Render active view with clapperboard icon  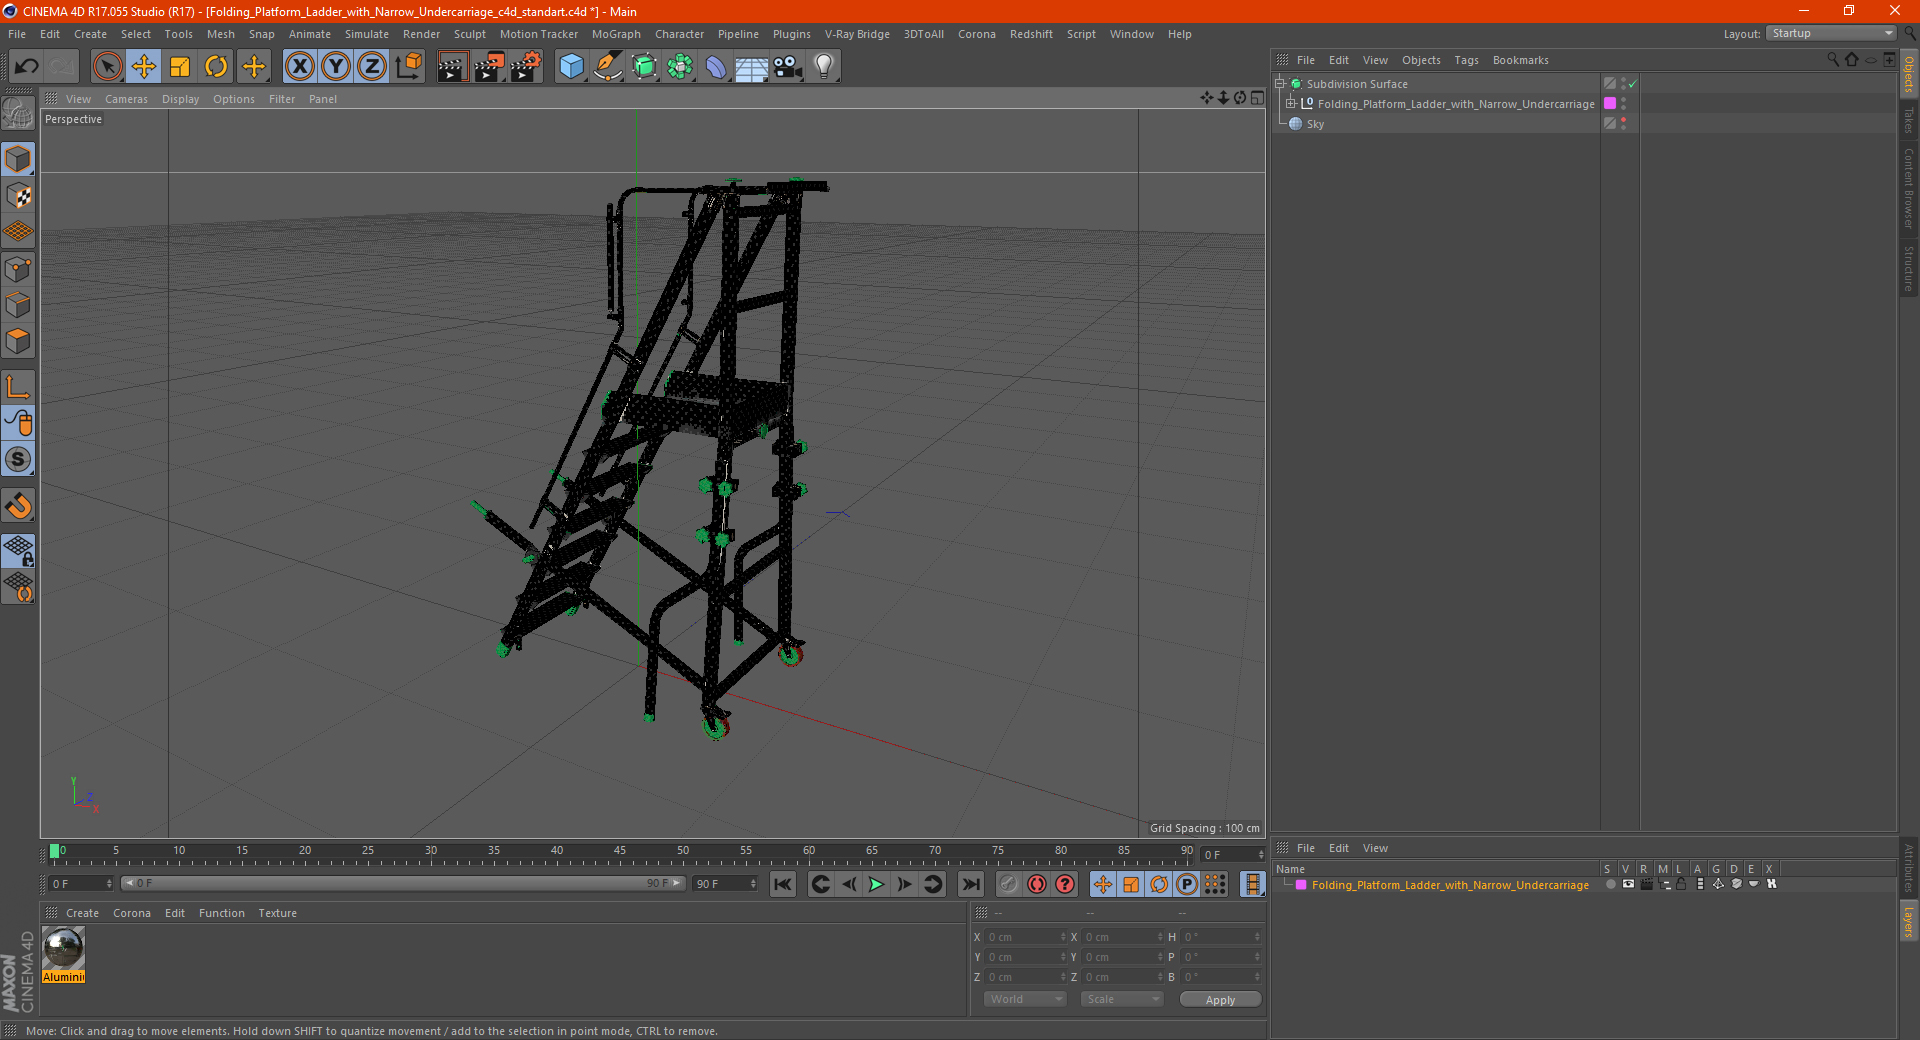pyautogui.click(x=452, y=67)
